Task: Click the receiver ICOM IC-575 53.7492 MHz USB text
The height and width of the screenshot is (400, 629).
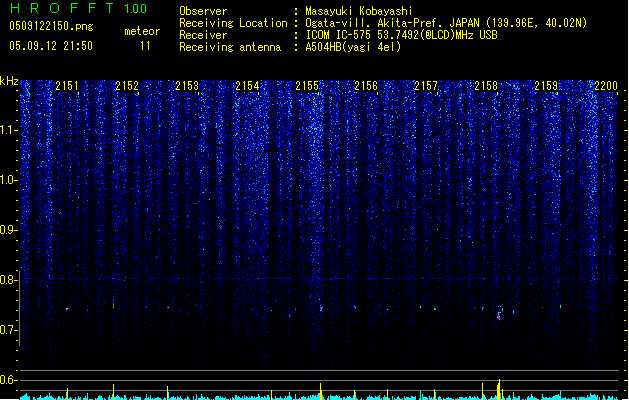Action: coord(401,35)
